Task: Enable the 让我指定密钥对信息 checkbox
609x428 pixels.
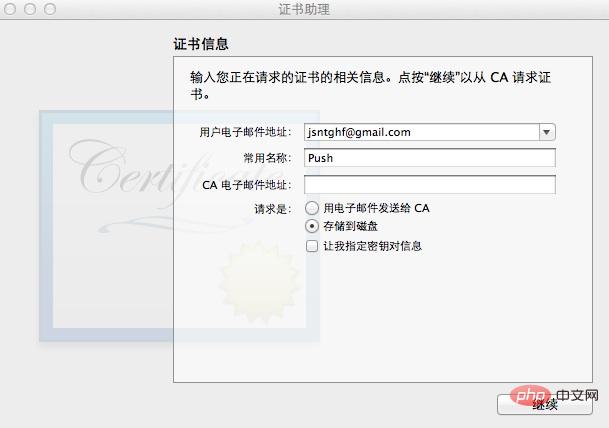Action: pos(312,246)
